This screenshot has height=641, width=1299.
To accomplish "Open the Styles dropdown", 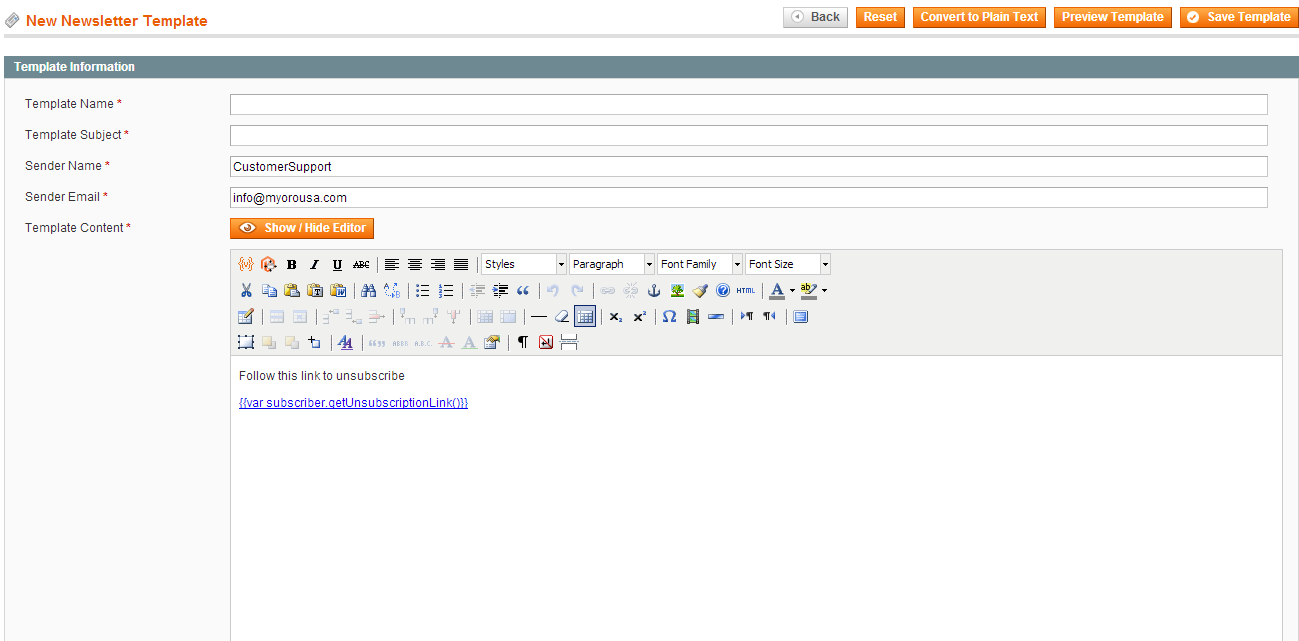I will (x=524, y=265).
